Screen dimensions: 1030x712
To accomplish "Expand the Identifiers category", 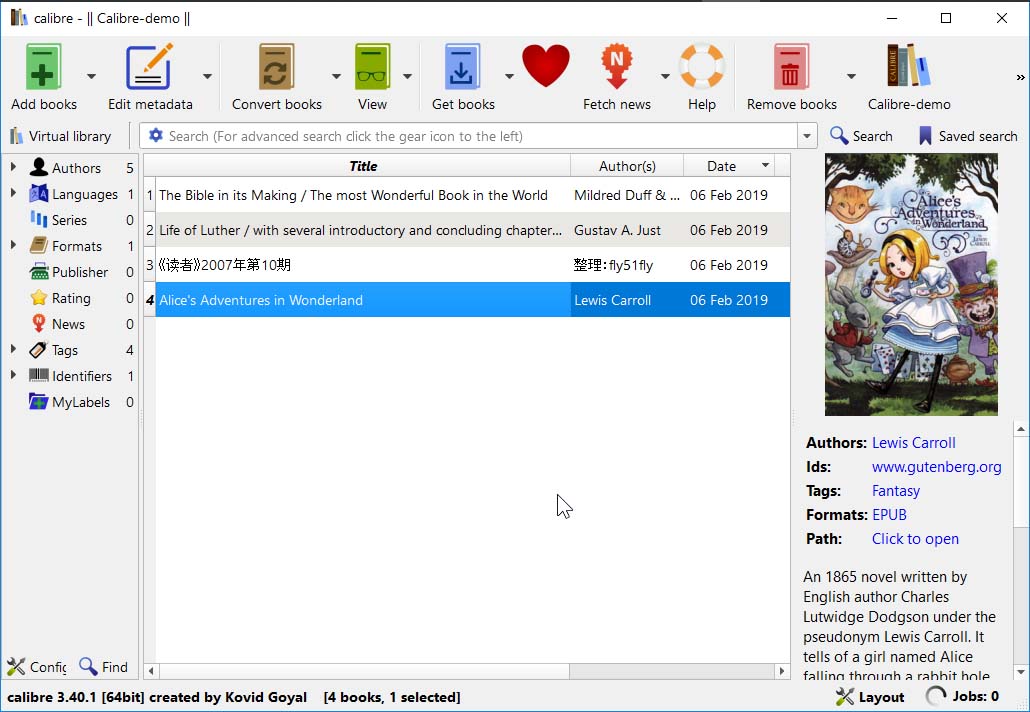I will point(12,375).
